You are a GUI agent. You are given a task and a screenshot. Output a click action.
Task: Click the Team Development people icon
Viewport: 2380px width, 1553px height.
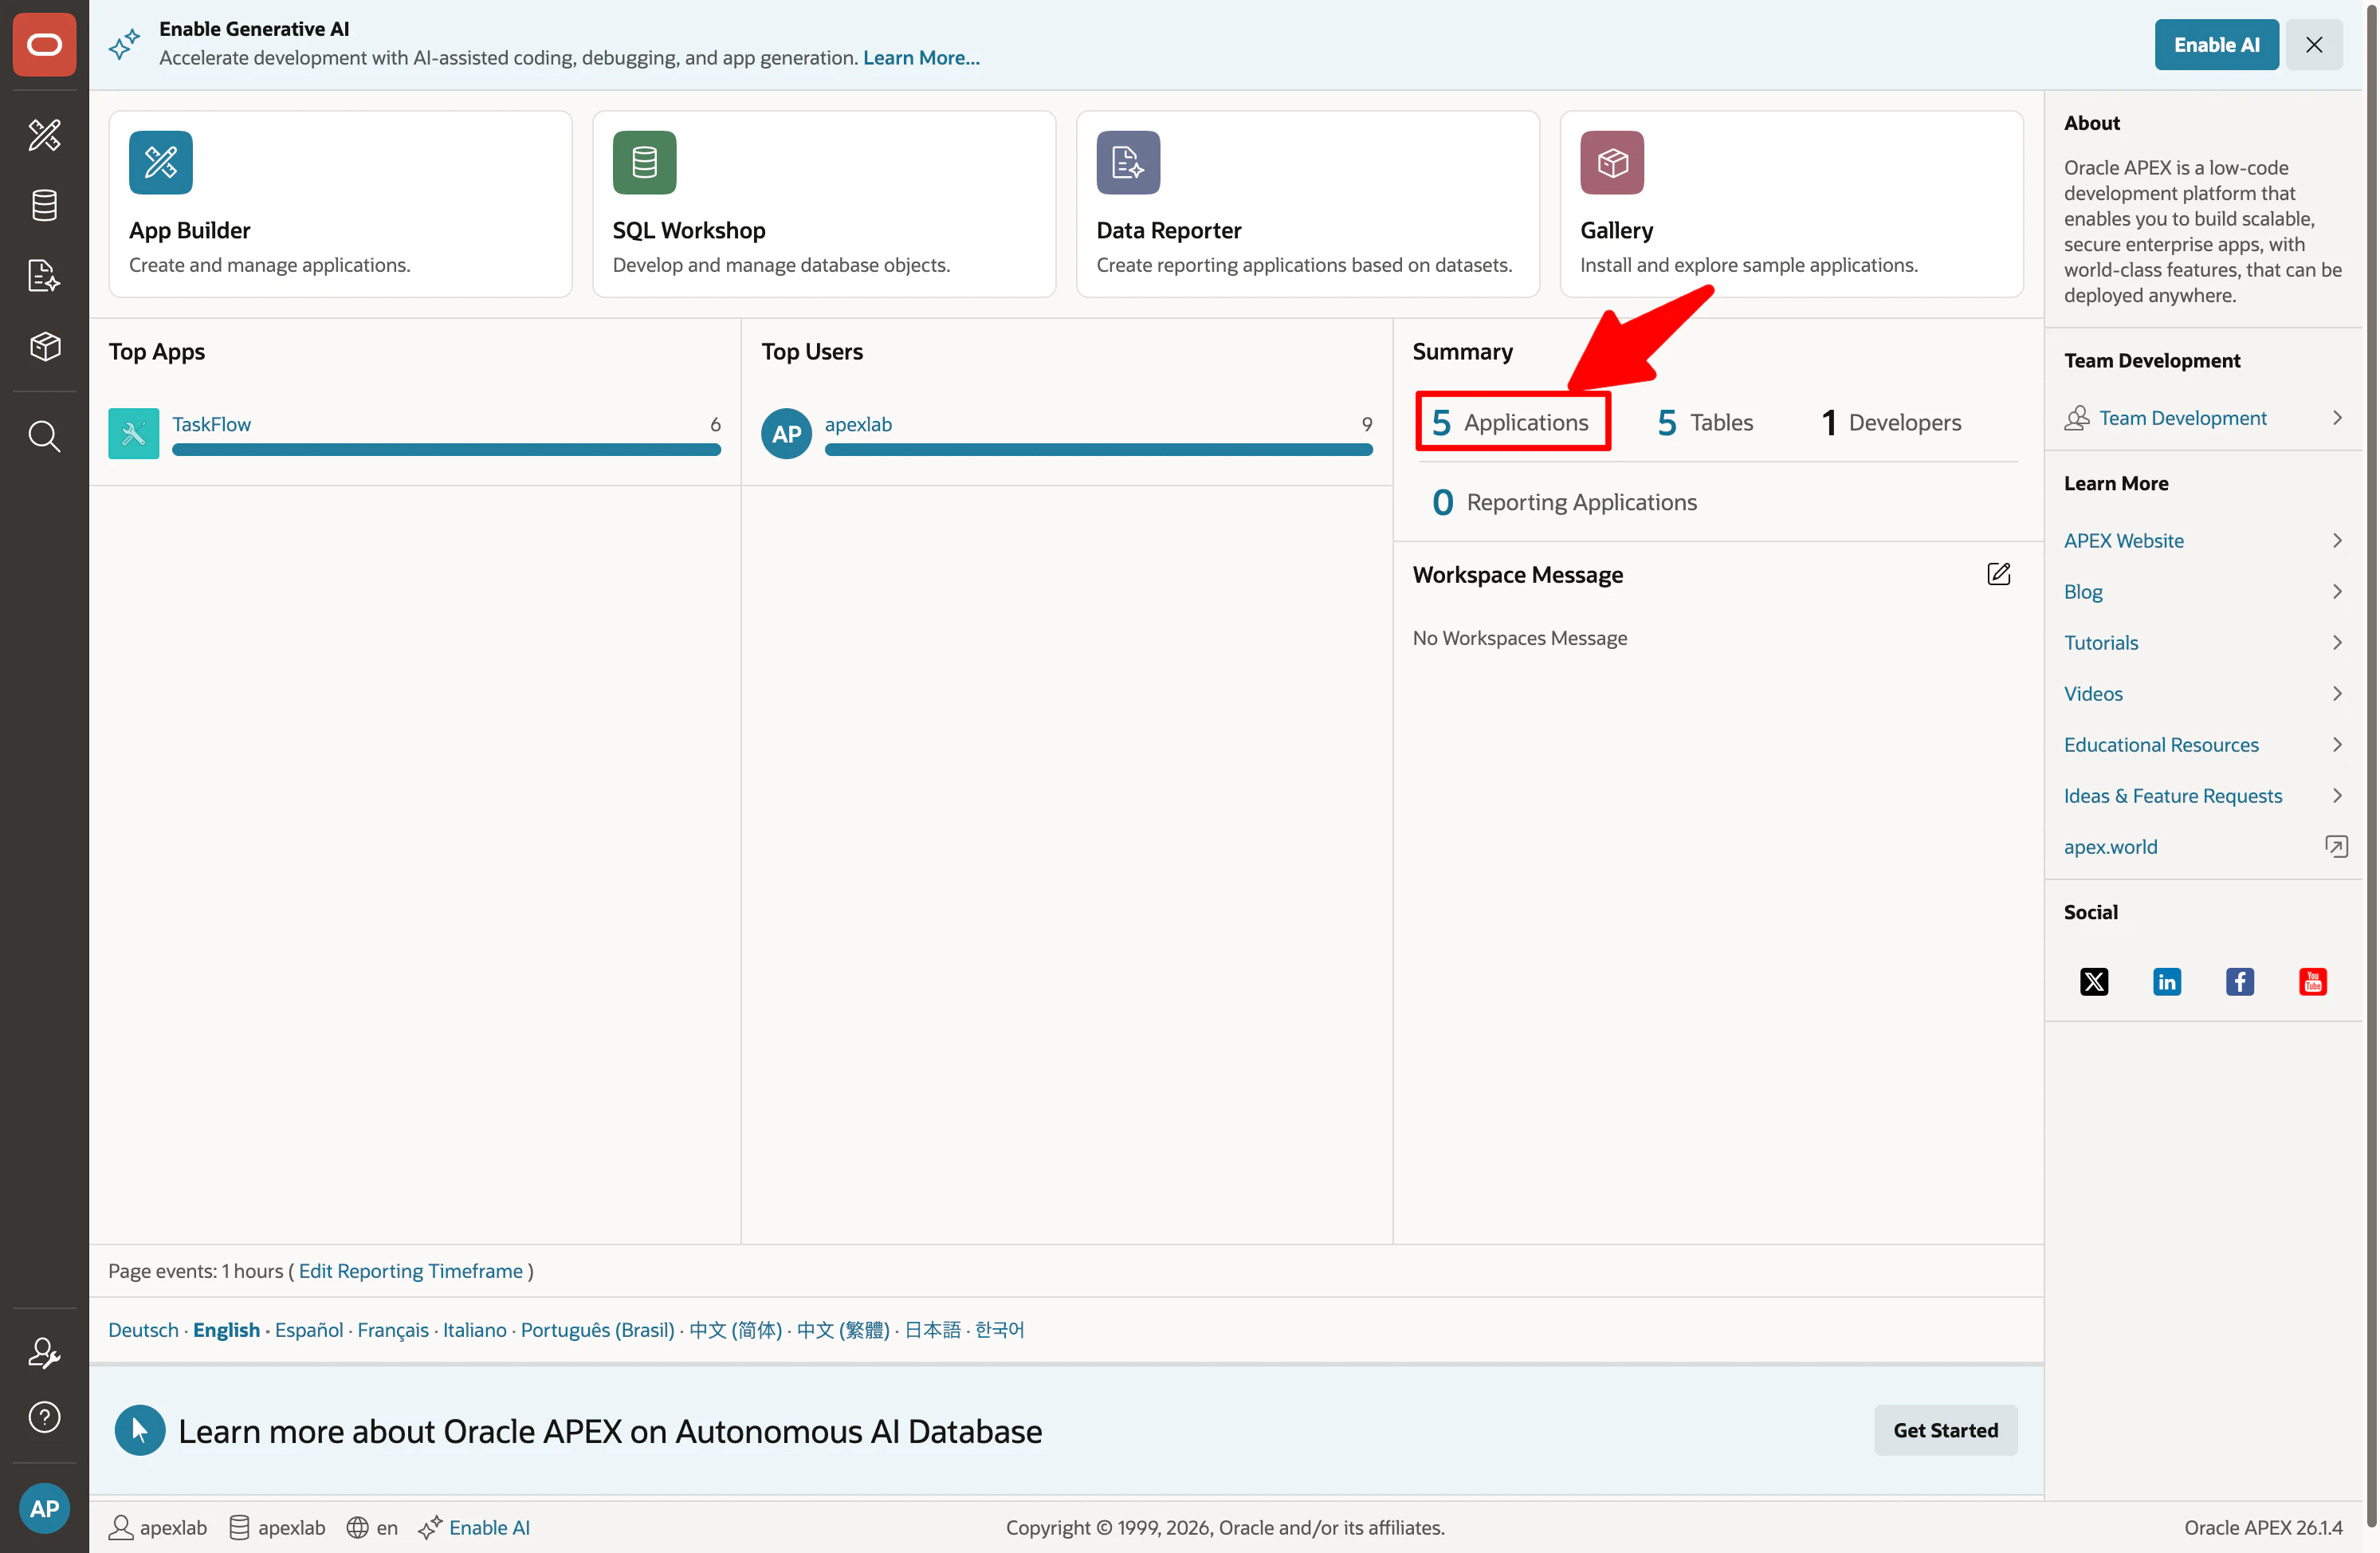click(x=2077, y=418)
